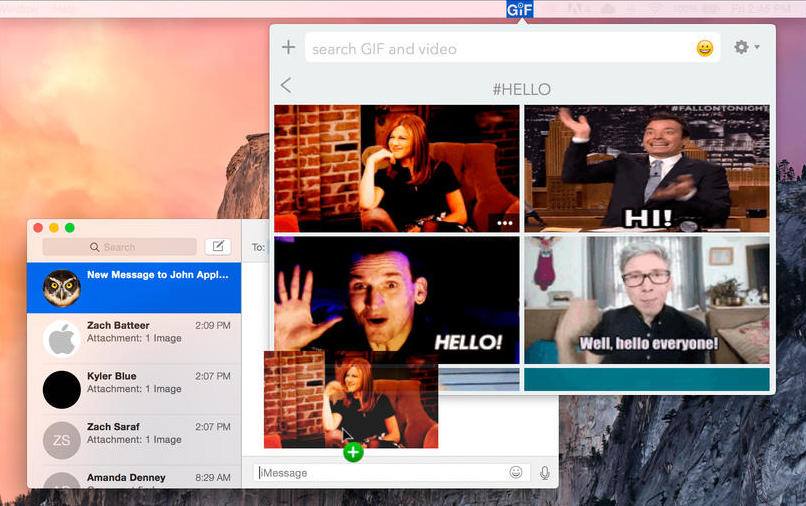
Task: Select the Jimmy Fallon HI! GIF
Action: [x=647, y=169]
